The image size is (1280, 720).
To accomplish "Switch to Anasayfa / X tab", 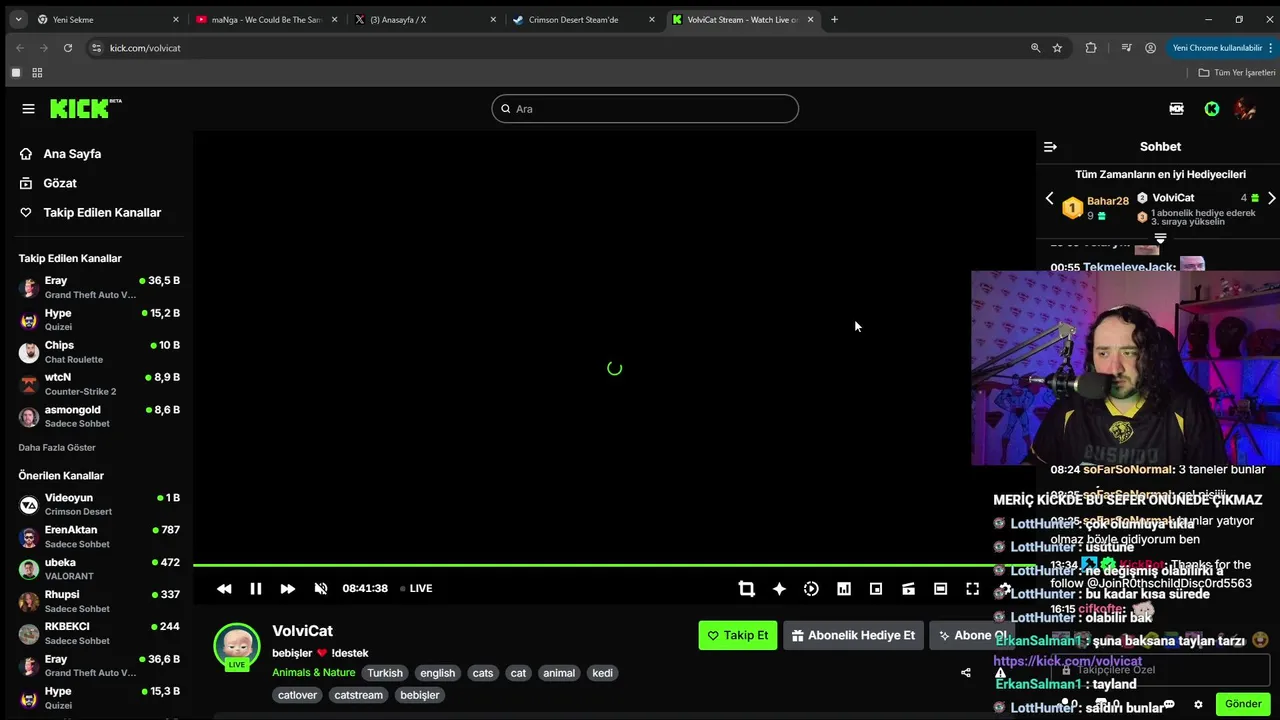I will pos(424,19).
